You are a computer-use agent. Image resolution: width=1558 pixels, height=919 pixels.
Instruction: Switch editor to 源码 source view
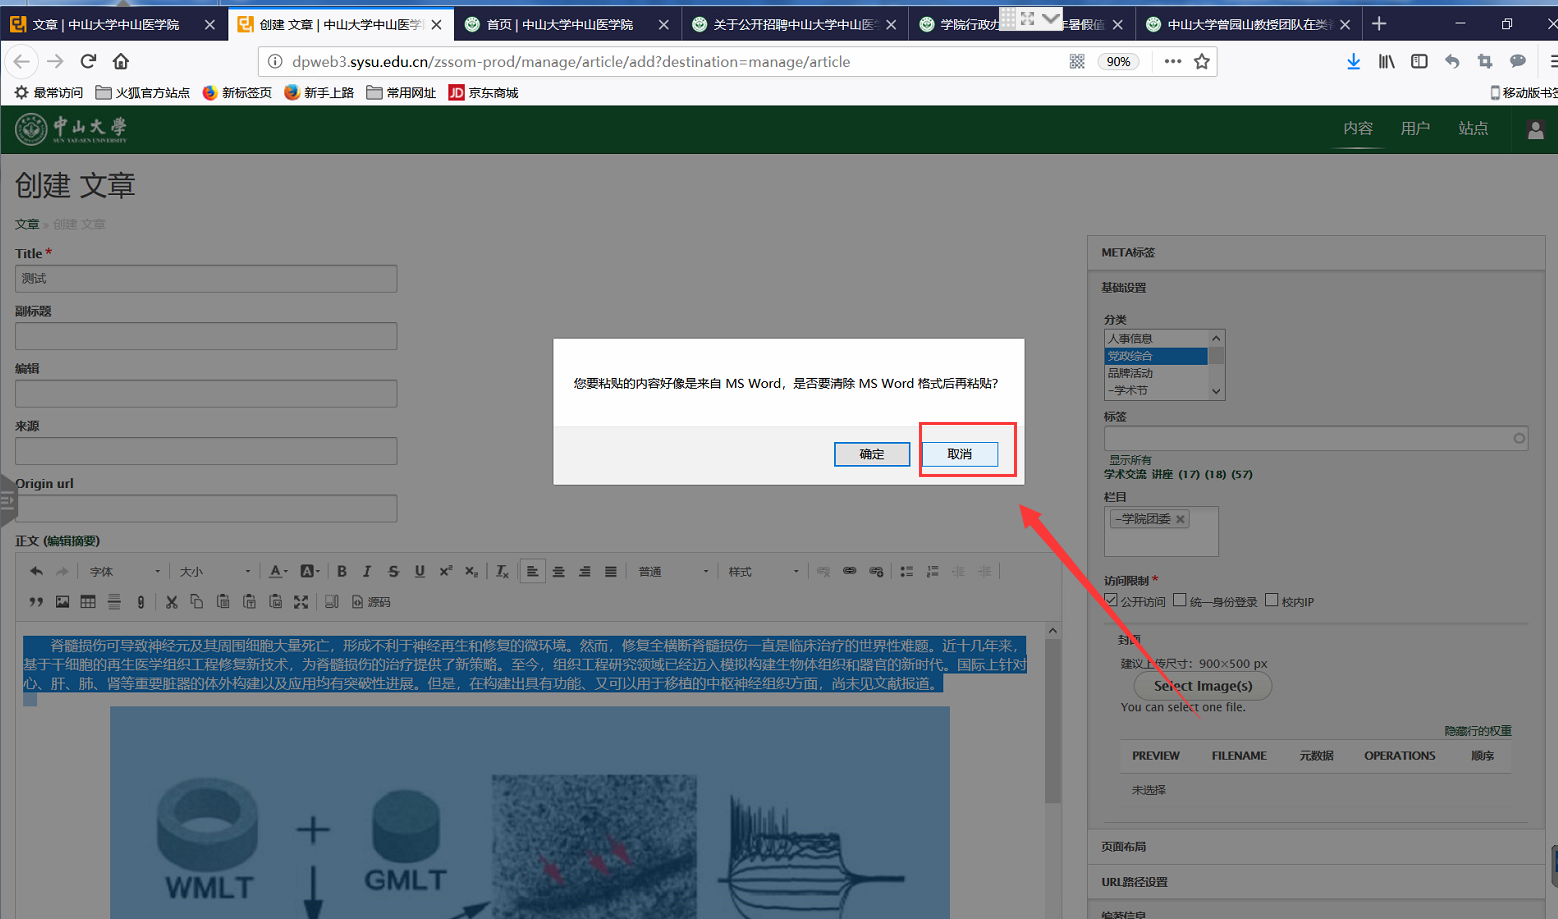371,602
